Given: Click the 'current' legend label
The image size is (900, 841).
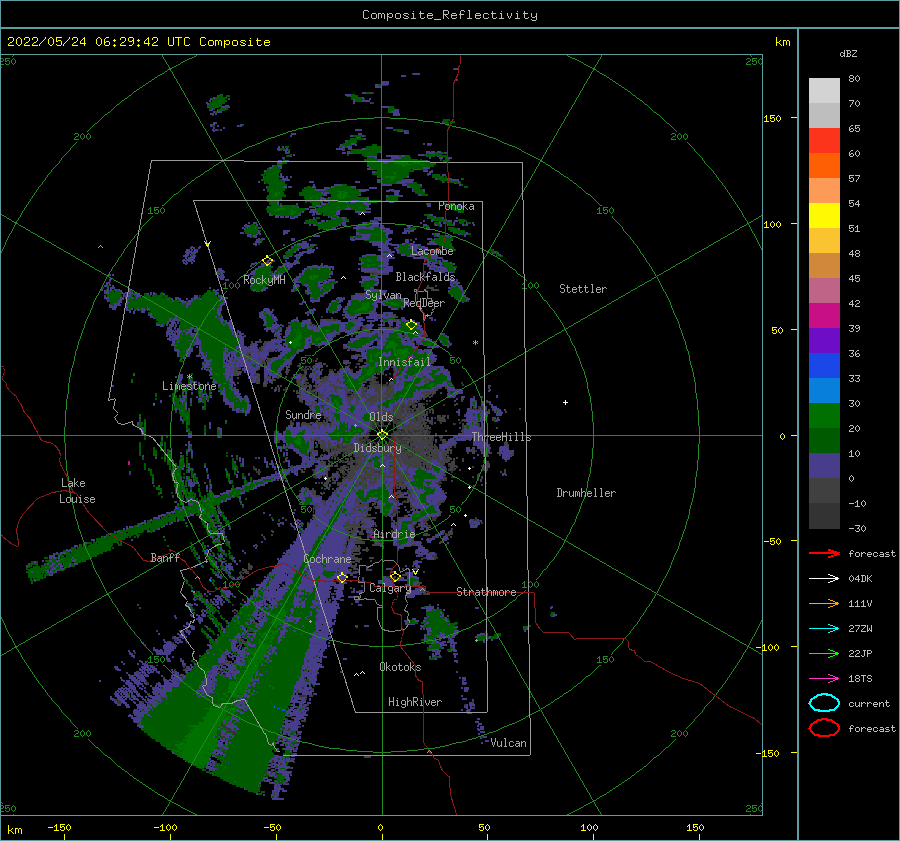Looking at the screenshot, I should coord(869,703).
